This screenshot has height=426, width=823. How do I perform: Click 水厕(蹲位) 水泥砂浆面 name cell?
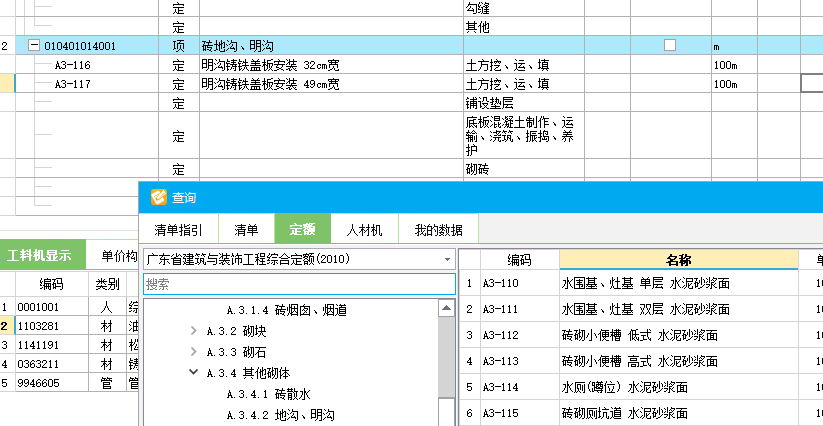pyautogui.click(x=679, y=387)
